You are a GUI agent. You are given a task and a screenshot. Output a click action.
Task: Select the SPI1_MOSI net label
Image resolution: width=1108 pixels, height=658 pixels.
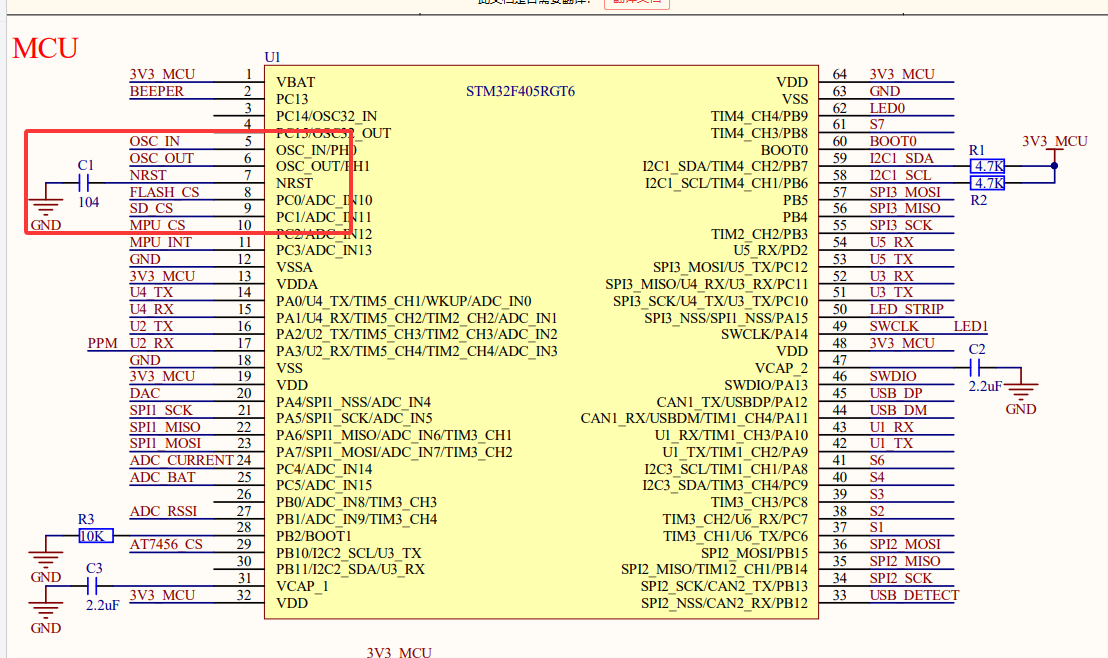pos(165,444)
